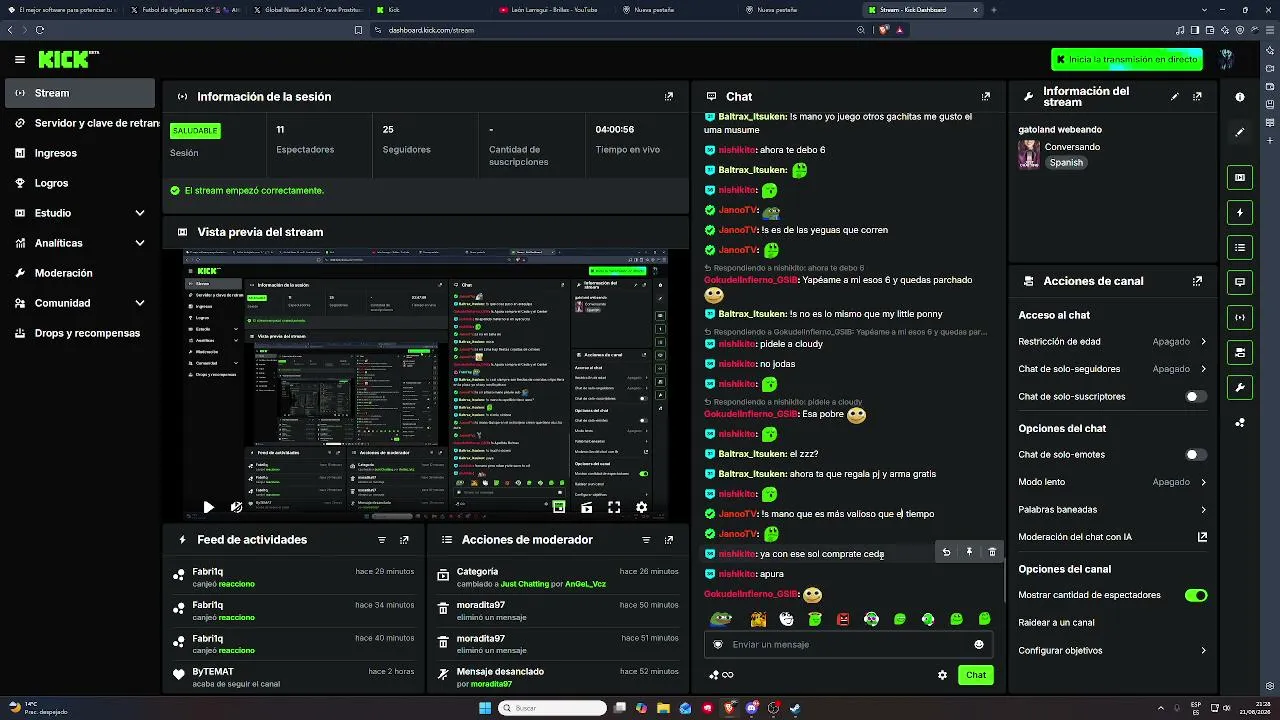
Task: Click Raidear a un canal
Action: coord(1056,623)
